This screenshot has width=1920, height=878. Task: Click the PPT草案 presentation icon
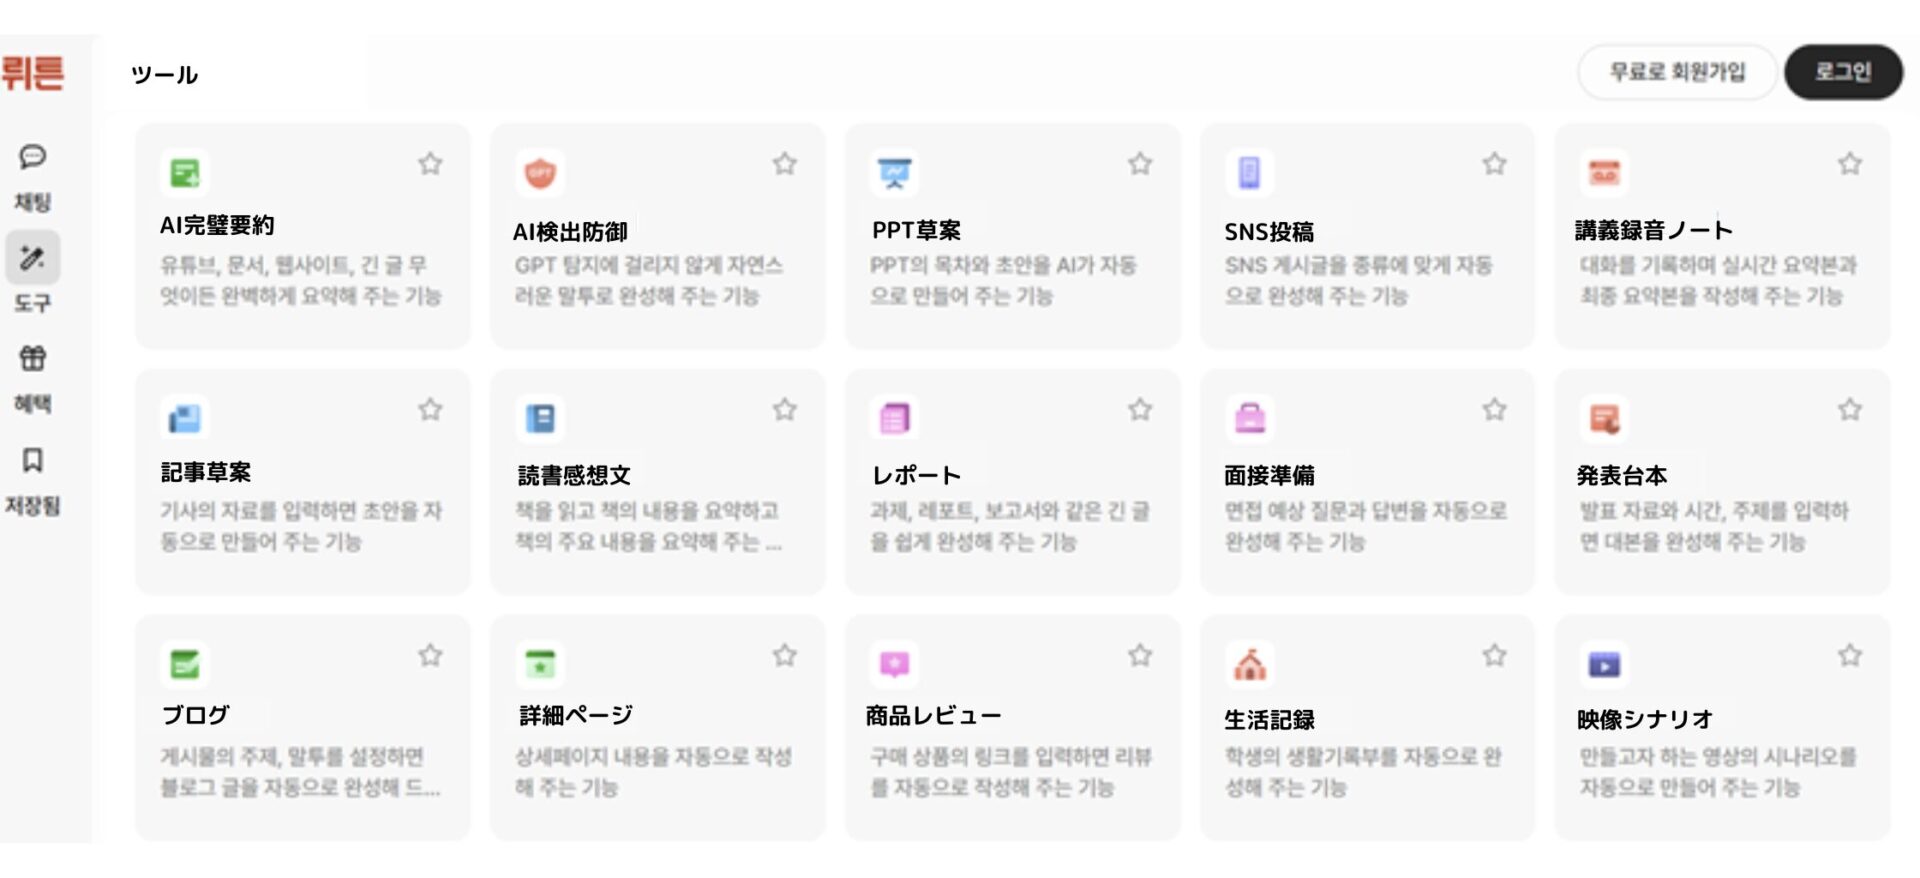[894, 173]
